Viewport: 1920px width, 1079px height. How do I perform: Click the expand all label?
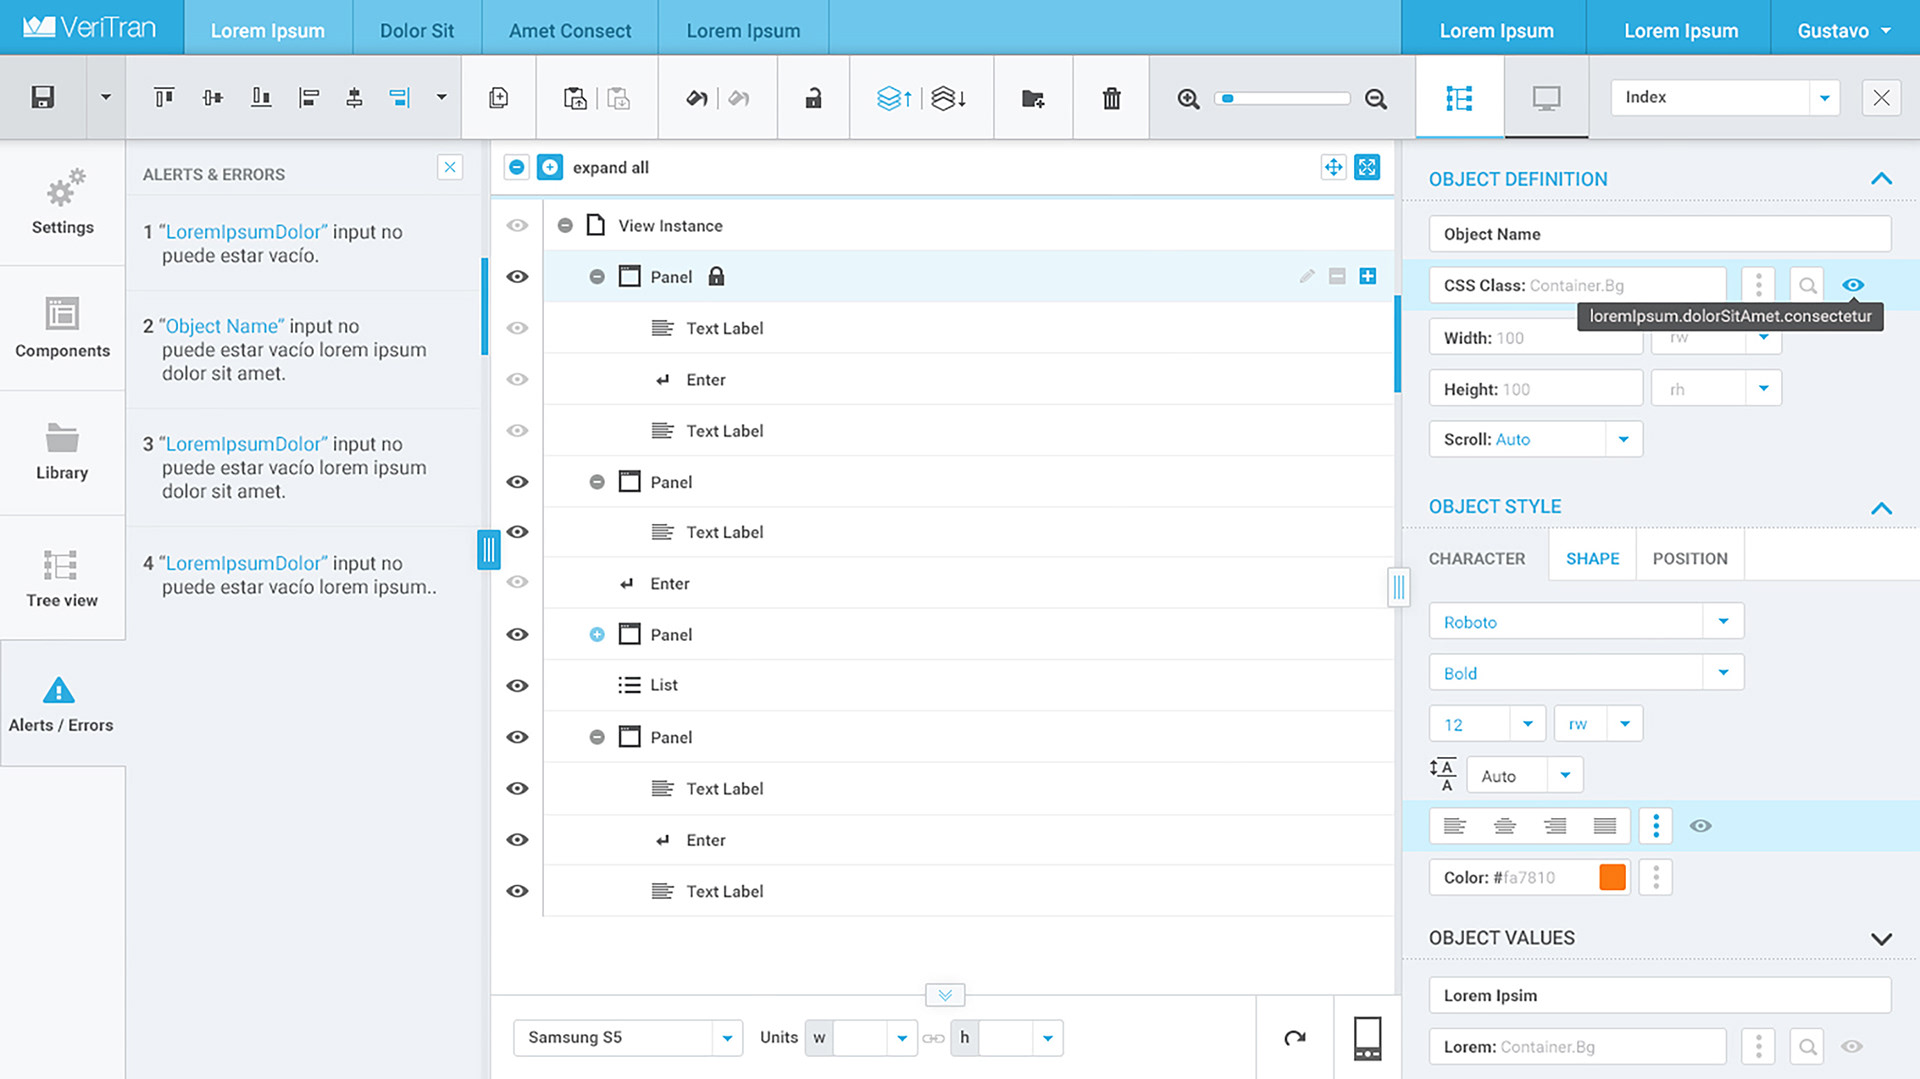[610, 167]
